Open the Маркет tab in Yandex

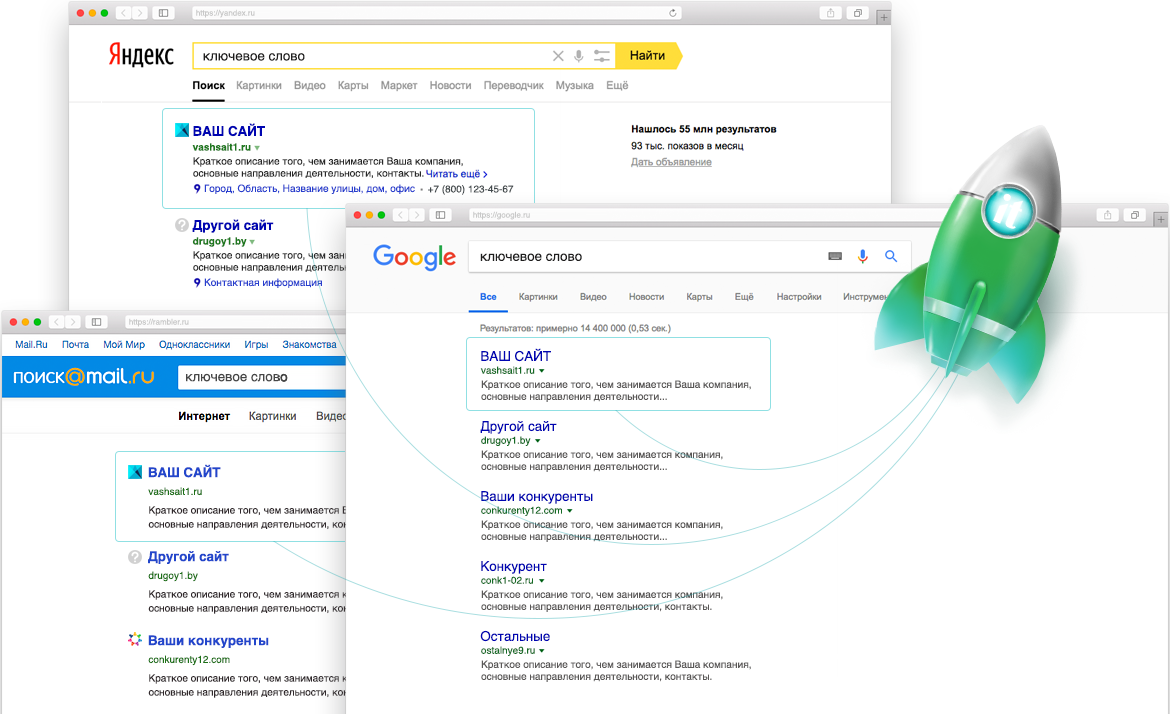tap(399, 85)
